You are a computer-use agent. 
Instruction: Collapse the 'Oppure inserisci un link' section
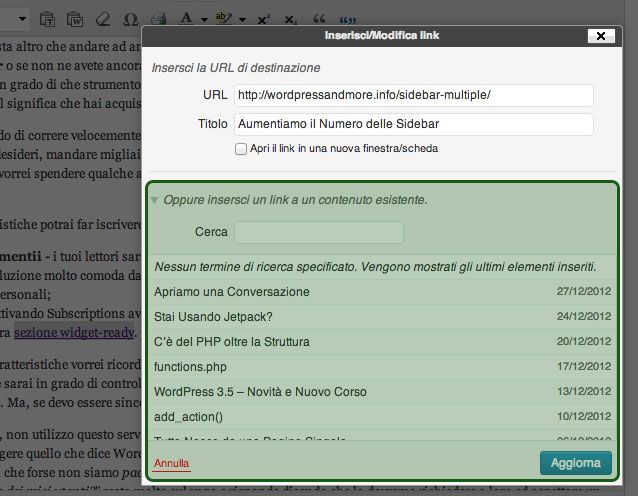[155, 200]
